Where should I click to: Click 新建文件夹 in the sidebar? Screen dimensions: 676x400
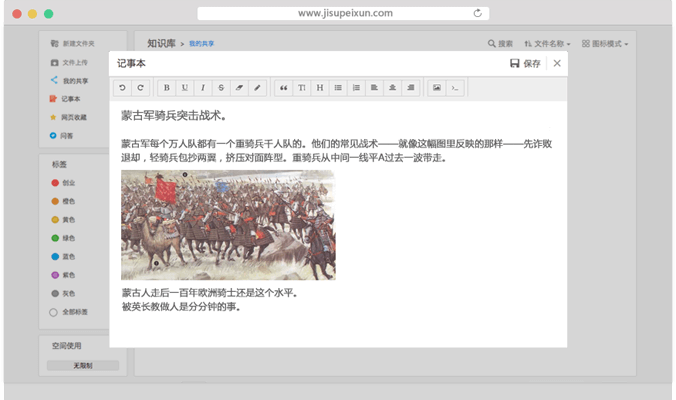[72, 44]
